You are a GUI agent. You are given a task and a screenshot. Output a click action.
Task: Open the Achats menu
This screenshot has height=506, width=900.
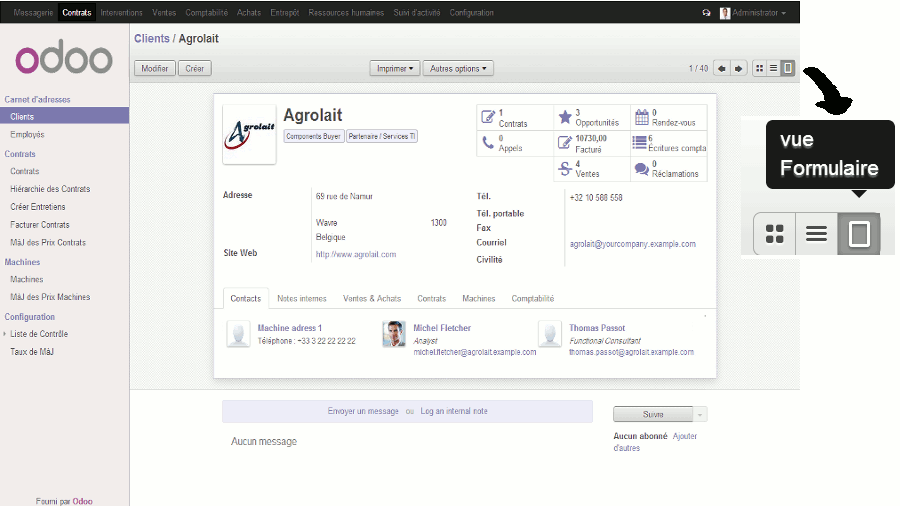(249, 13)
